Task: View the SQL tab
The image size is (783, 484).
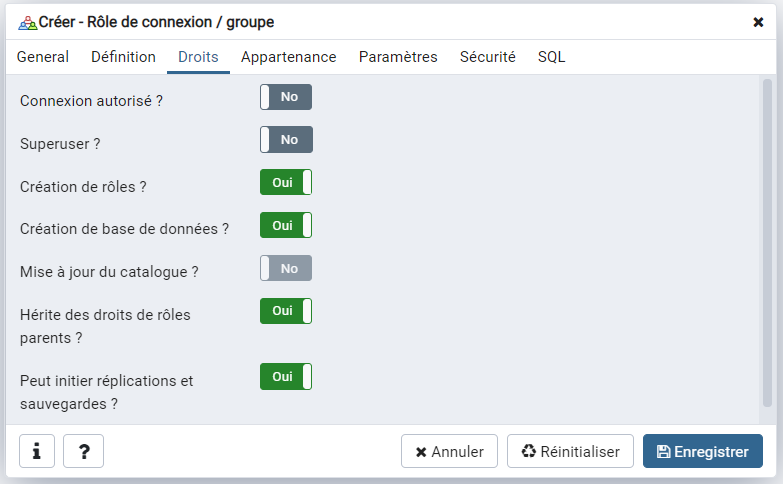Action: (x=551, y=57)
